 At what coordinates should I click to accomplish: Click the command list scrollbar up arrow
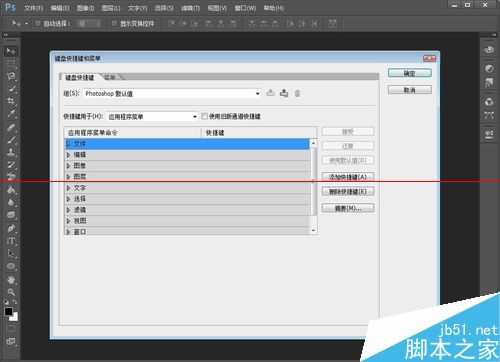313,143
